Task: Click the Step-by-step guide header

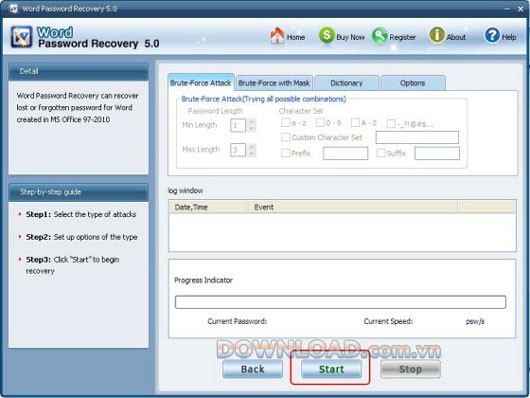Action: tap(78, 192)
